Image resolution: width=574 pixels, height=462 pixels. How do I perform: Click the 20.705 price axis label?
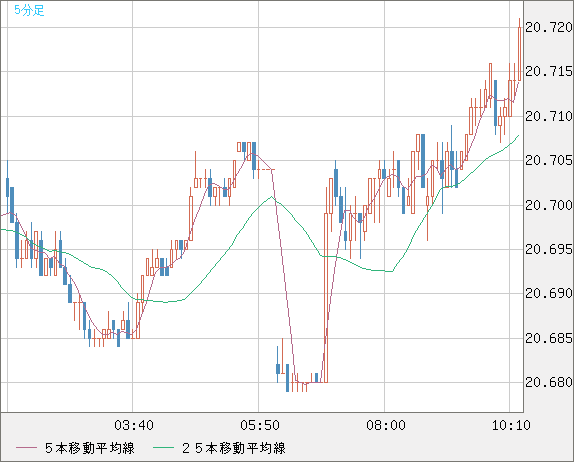click(549, 160)
